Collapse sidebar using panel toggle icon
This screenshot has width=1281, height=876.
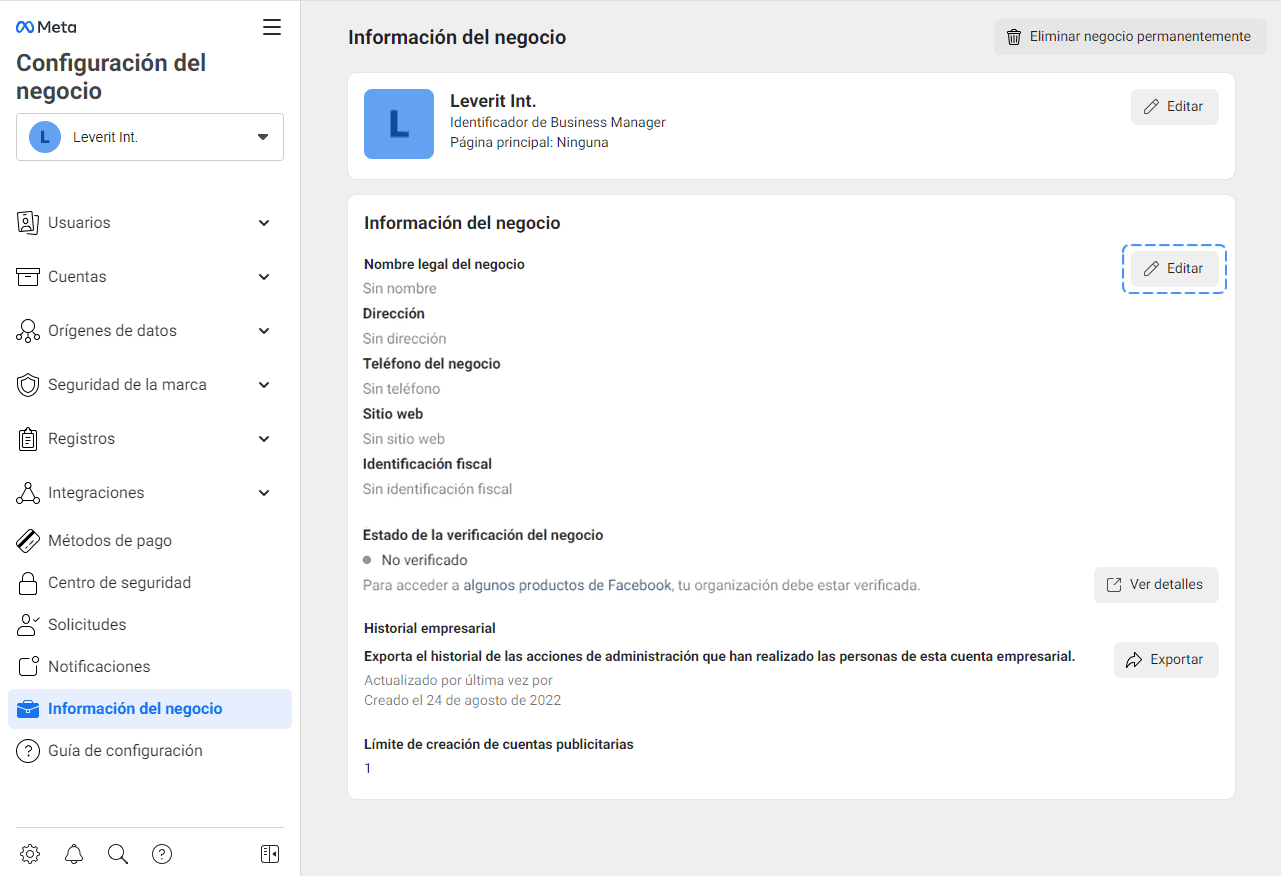pos(270,854)
